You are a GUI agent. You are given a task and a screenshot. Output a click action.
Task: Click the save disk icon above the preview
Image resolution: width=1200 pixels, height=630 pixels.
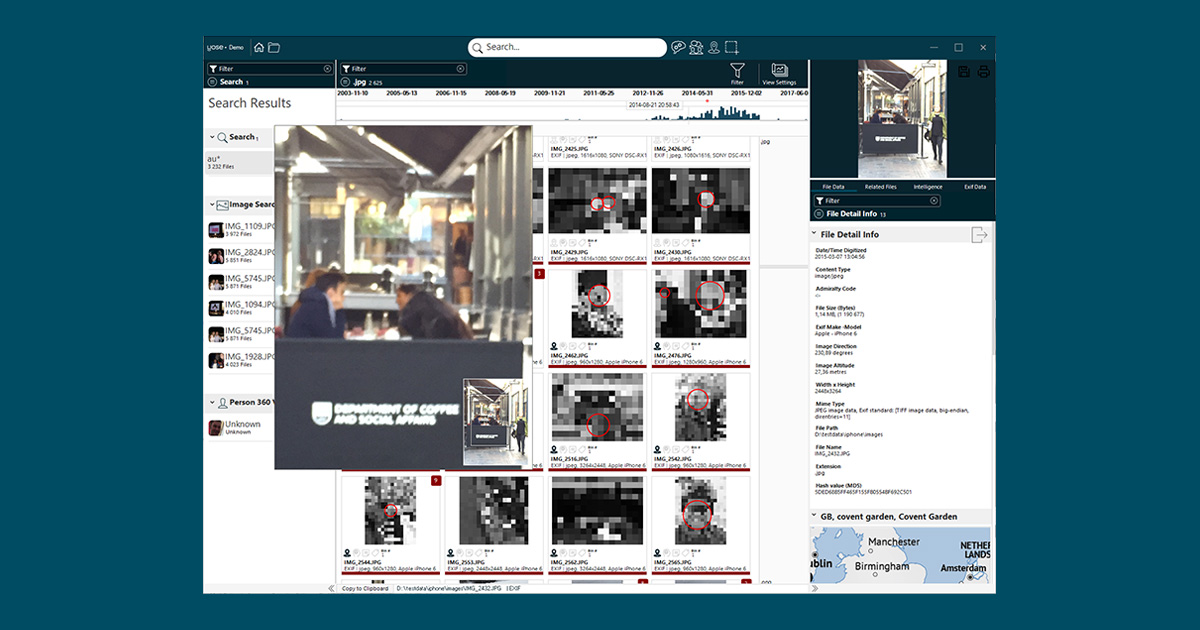pos(964,72)
